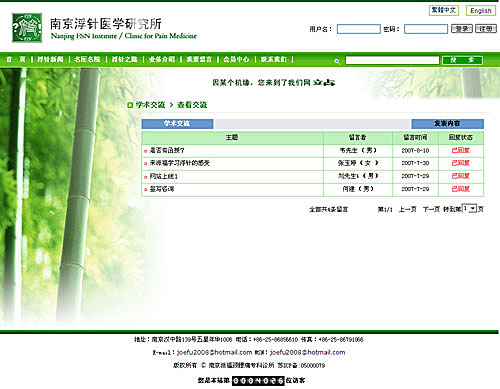Screen dimensions: 500x389
Task: Click the login (登录) button
Action: (462, 29)
